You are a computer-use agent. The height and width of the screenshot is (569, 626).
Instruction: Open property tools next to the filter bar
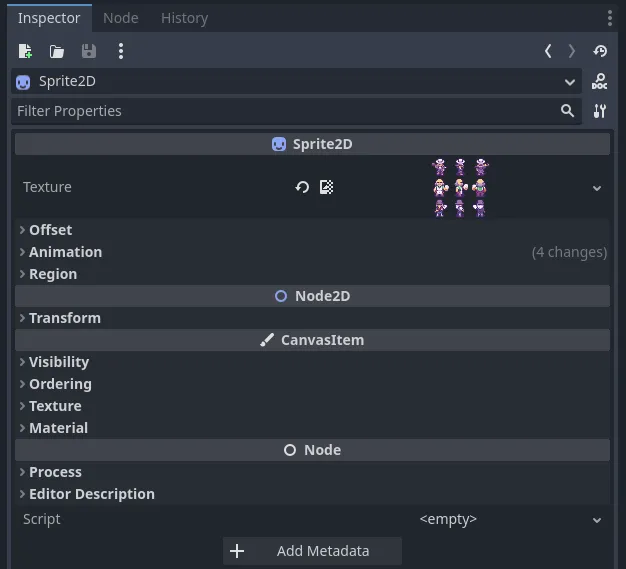click(599, 111)
